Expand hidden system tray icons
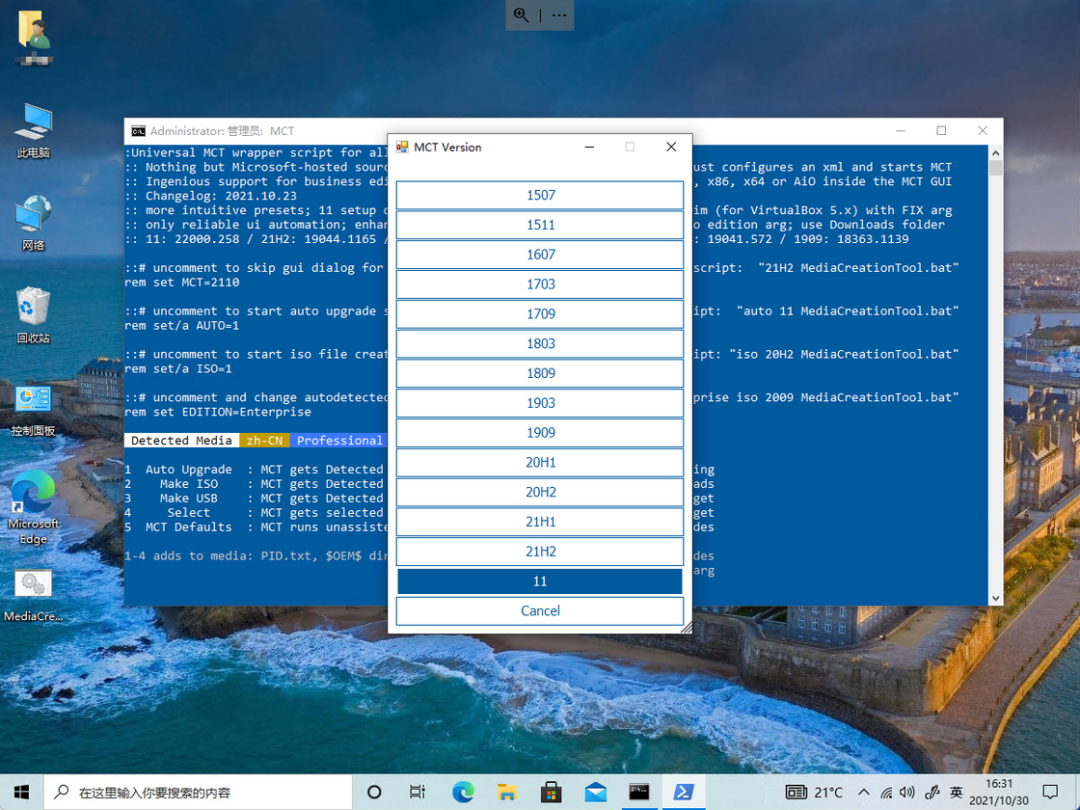The width and height of the screenshot is (1080, 810). click(862, 791)
